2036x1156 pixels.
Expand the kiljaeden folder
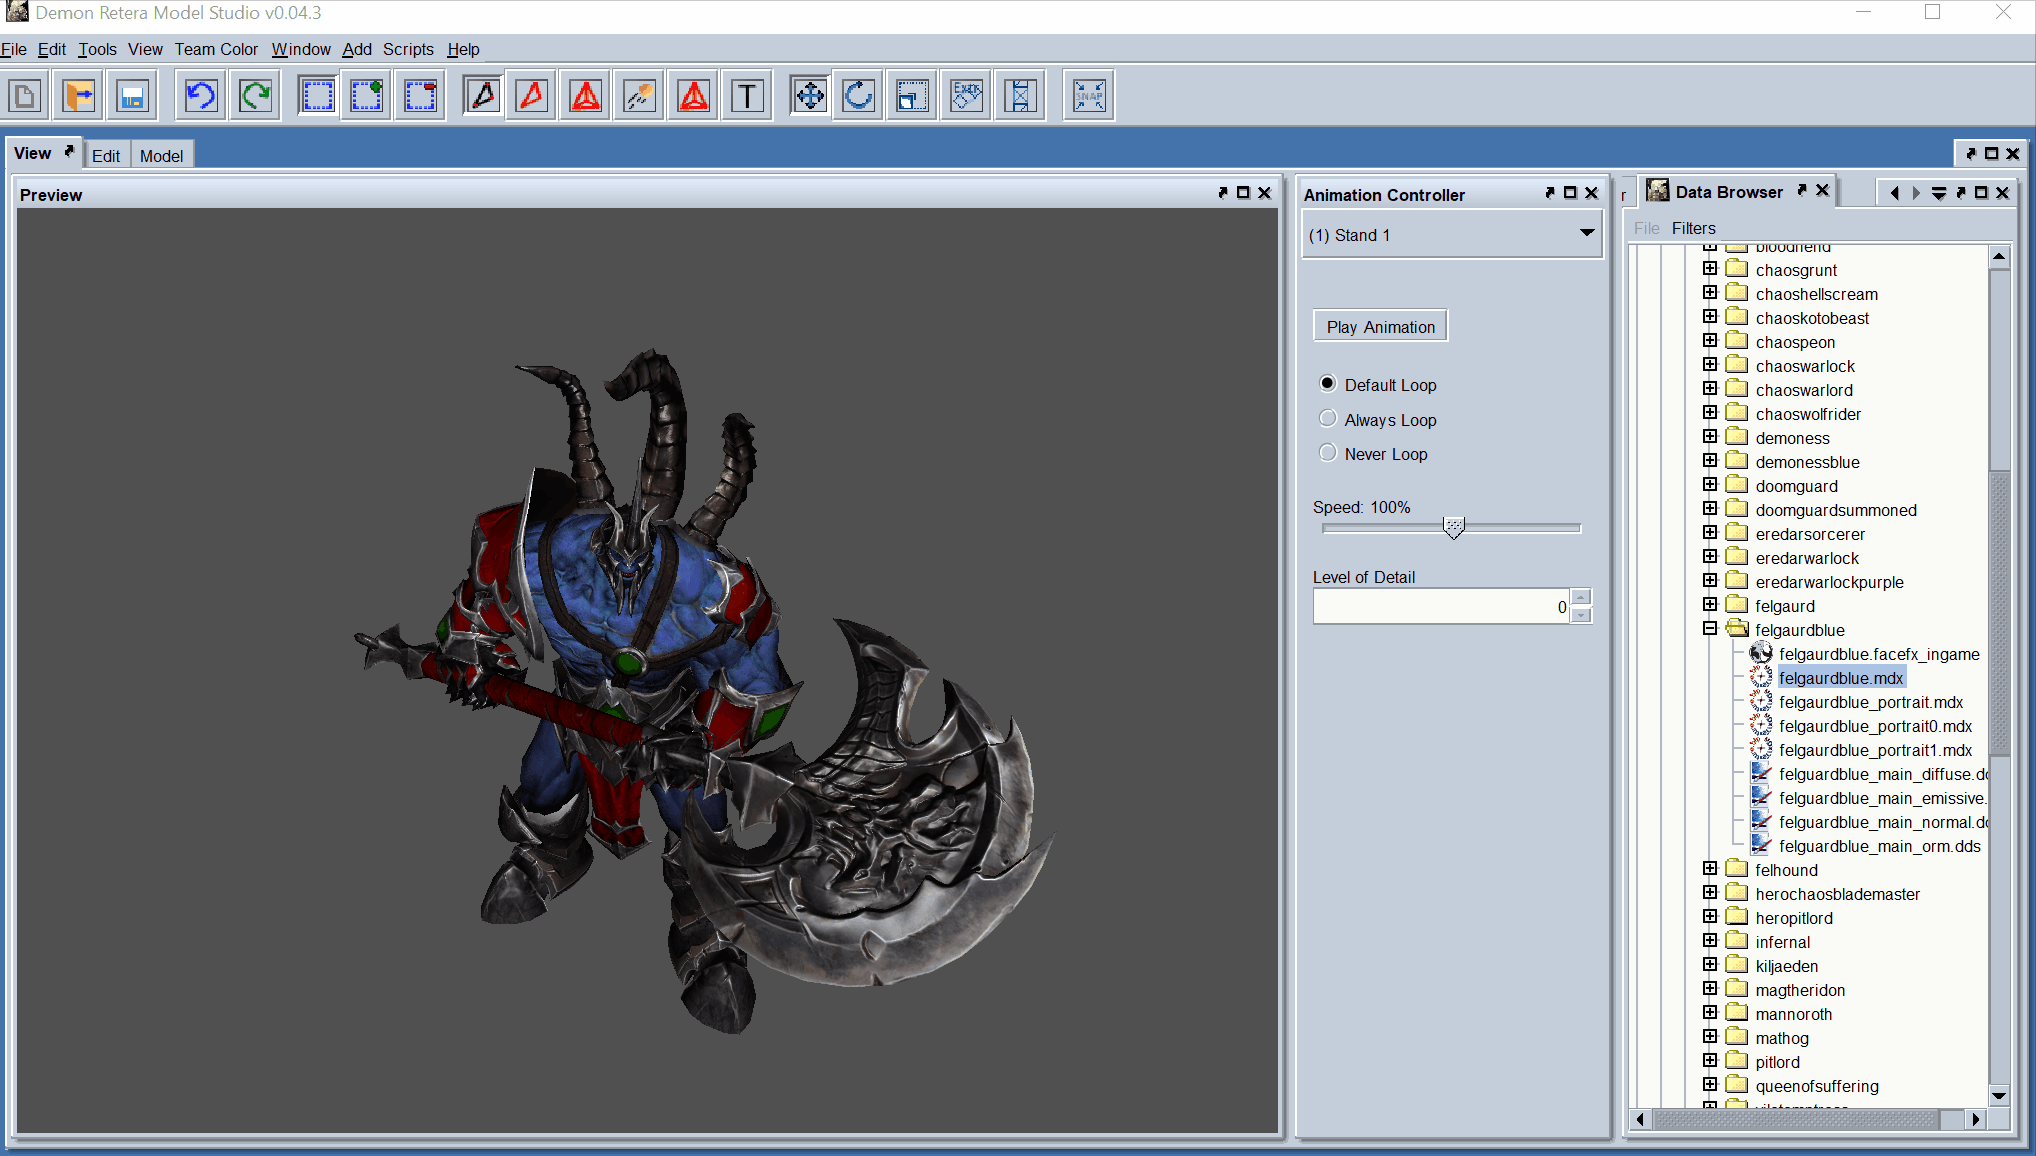1710,965
